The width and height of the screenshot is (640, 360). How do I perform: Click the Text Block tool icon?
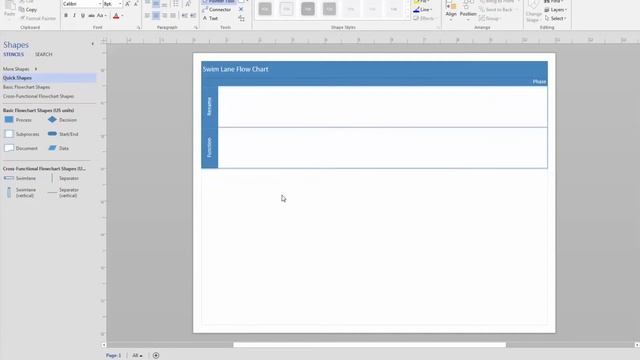[241, 18]
